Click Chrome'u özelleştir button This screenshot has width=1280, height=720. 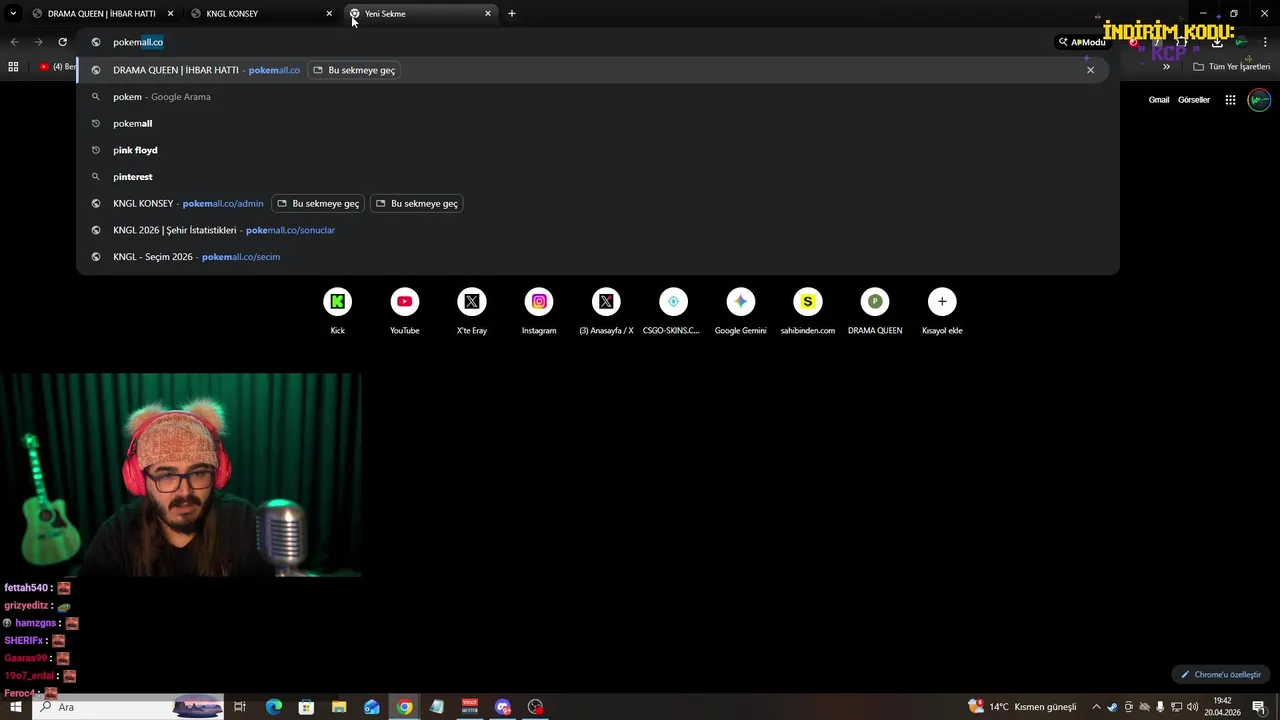click(1220, 675)
